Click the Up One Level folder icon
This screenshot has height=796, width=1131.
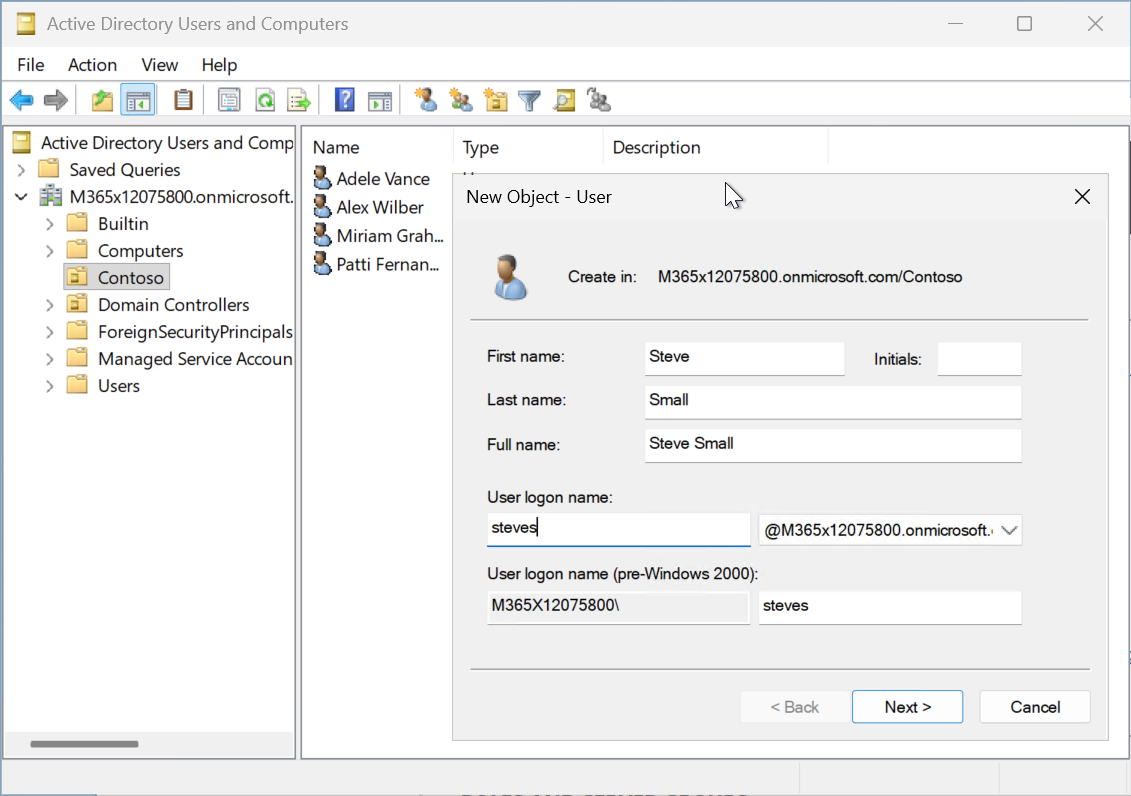pos(102,100)
